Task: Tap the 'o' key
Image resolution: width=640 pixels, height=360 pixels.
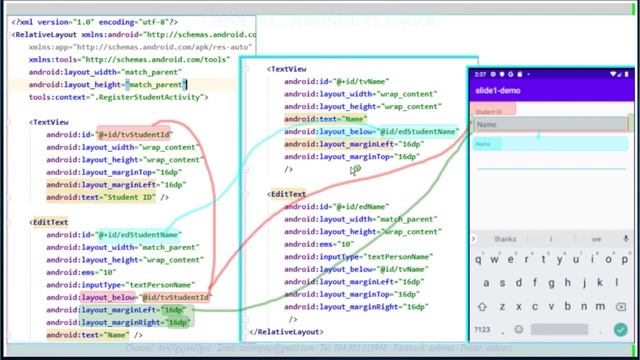Action: coord(608,260)
